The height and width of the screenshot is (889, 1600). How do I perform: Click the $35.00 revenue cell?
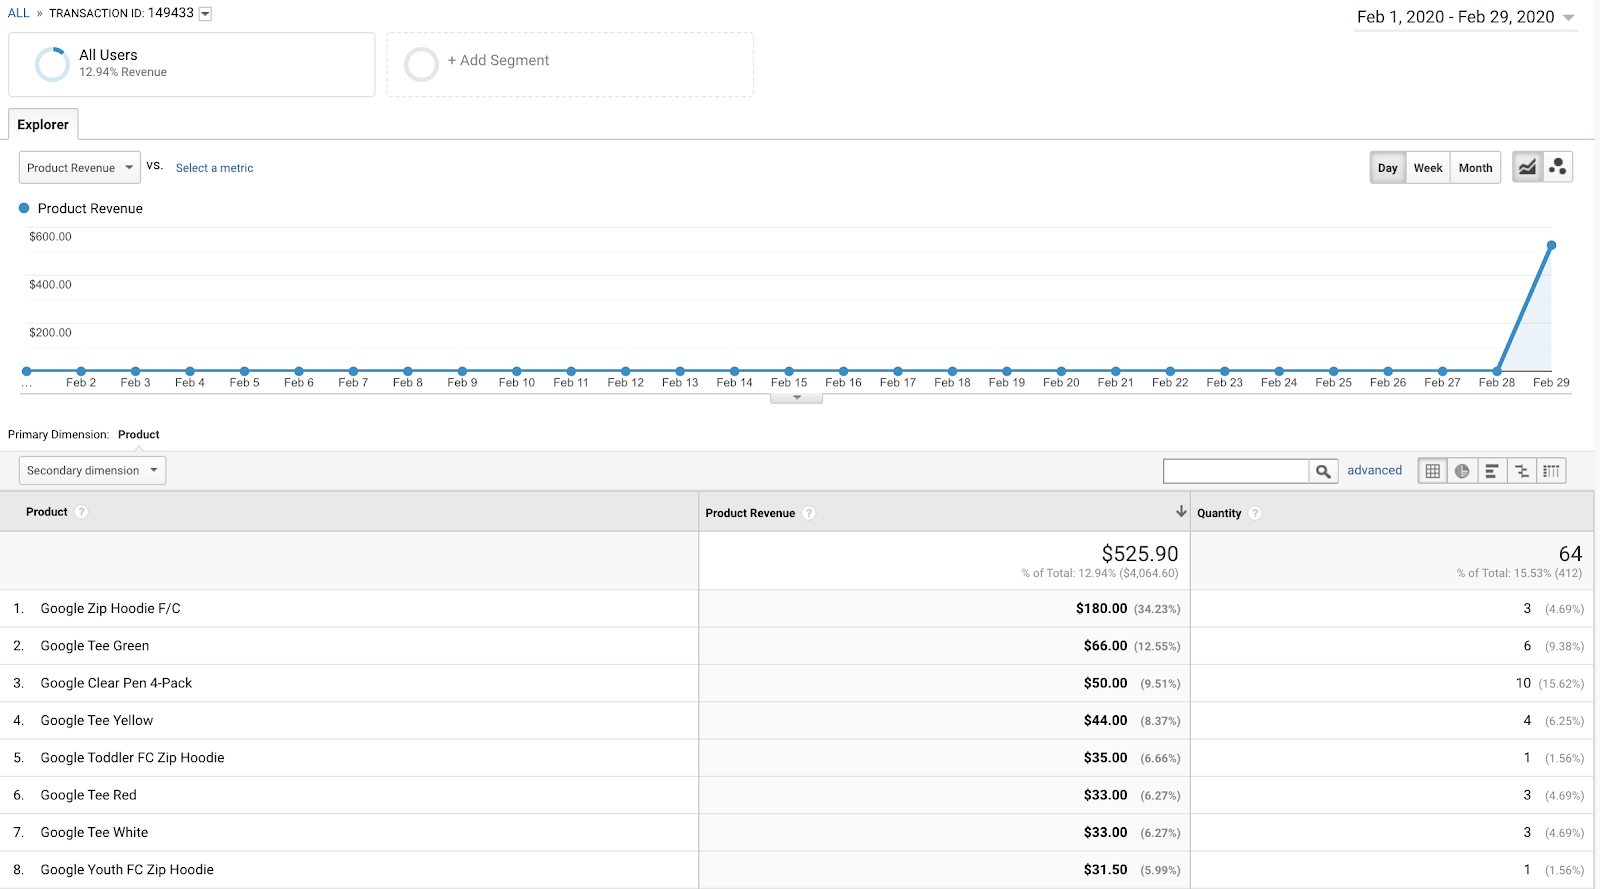click(x=1105, y=758)
